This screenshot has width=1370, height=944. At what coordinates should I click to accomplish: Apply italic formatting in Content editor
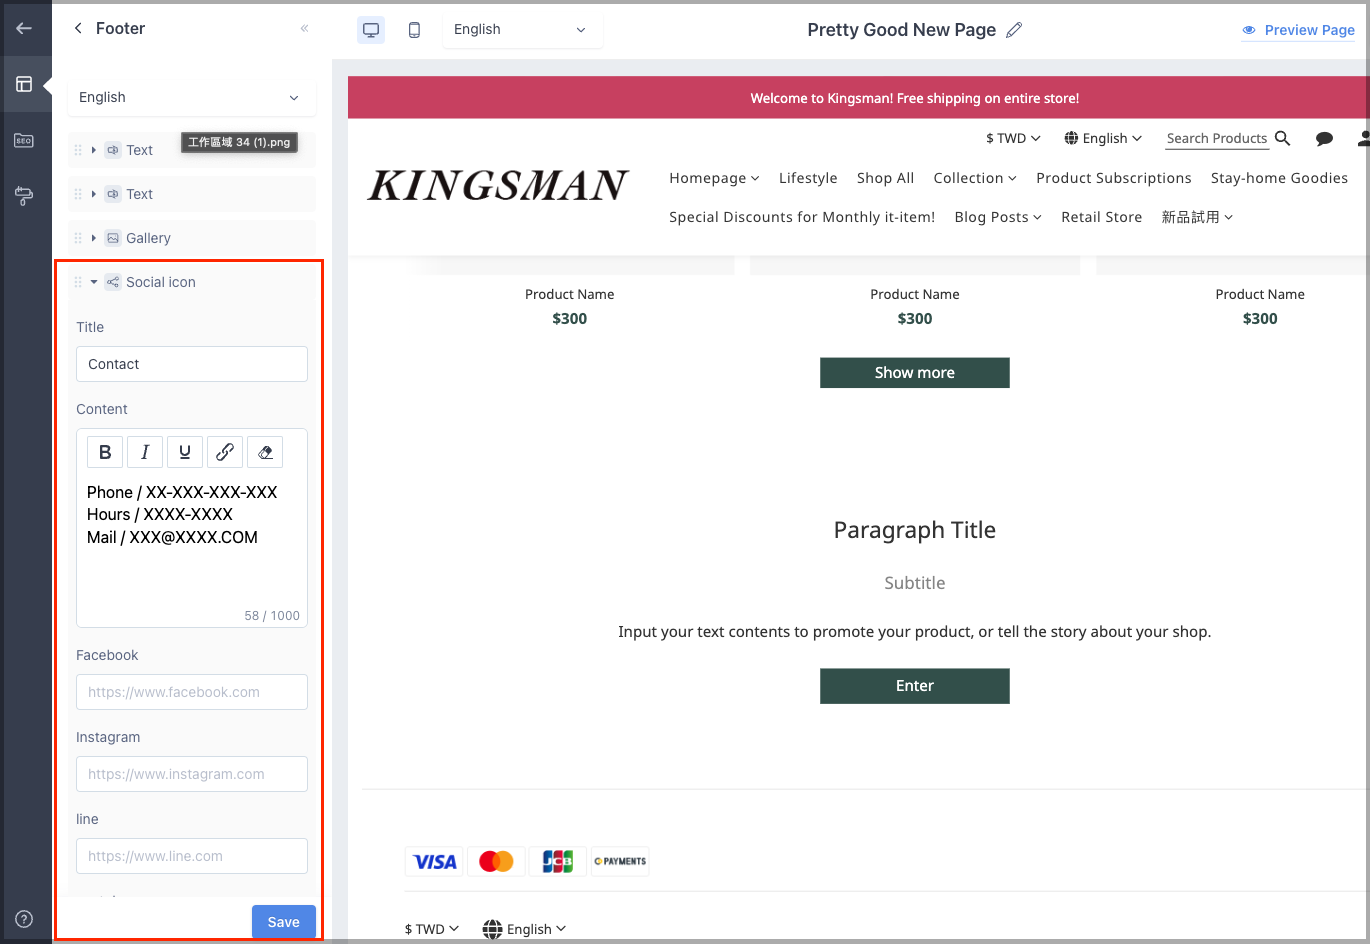[x=145, y=452]
